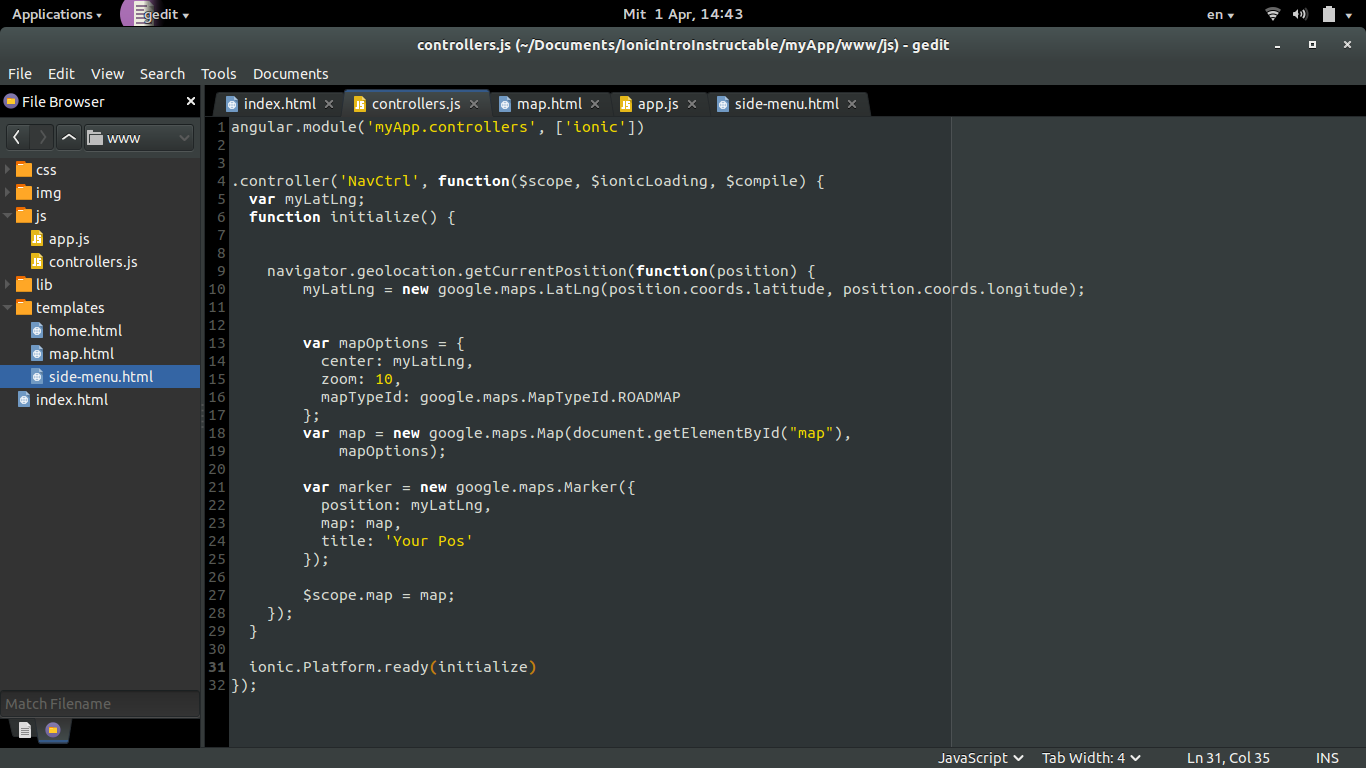The height and width of the screenshot is (768, 1366).
Task: Click the Wi-Fi icon in the system tray
Action: tap(1272, 14)
